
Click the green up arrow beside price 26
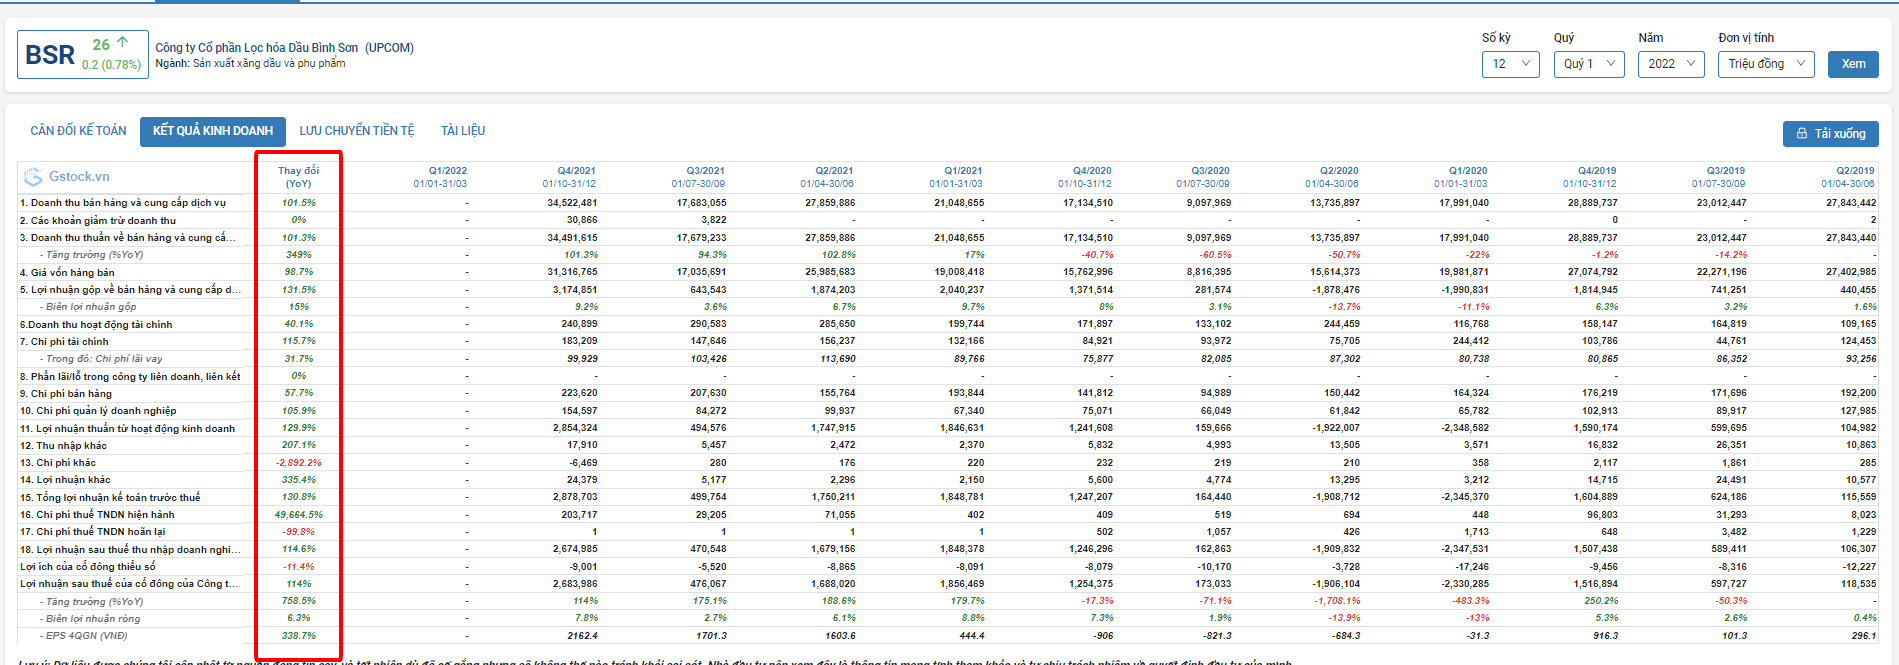point(123,43)
